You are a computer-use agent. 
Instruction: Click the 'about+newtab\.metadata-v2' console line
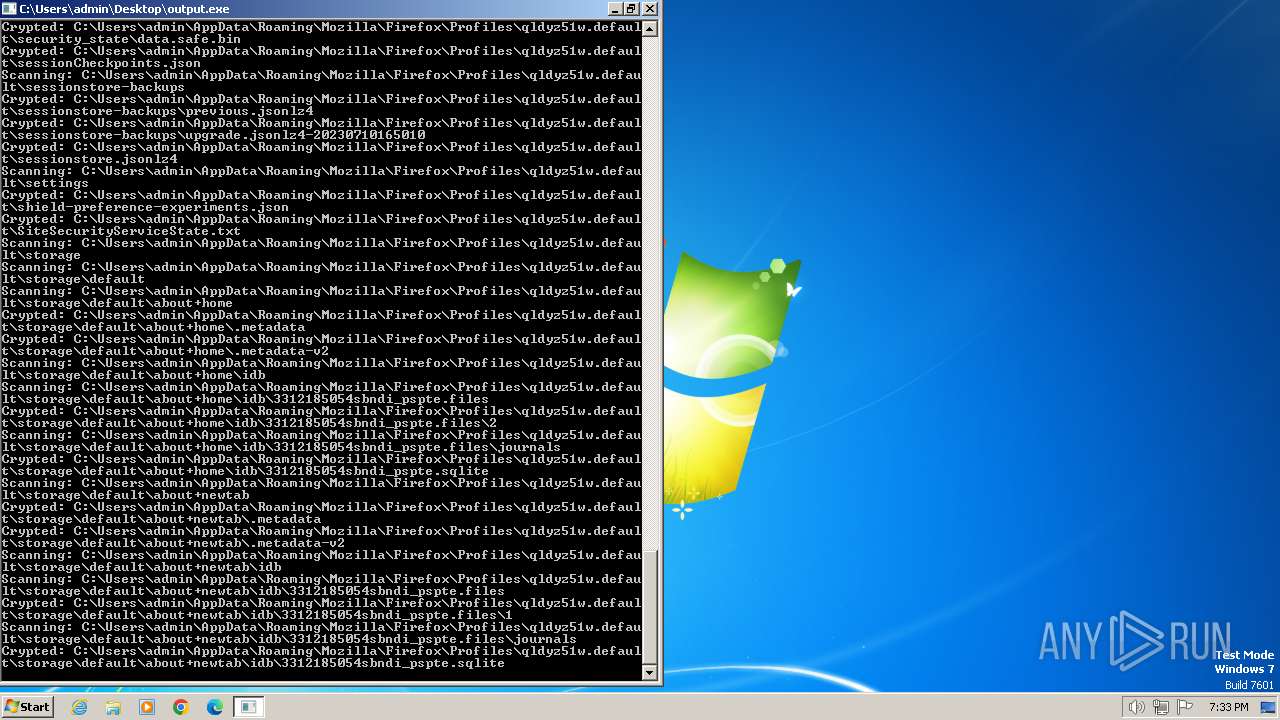point(173,543)
